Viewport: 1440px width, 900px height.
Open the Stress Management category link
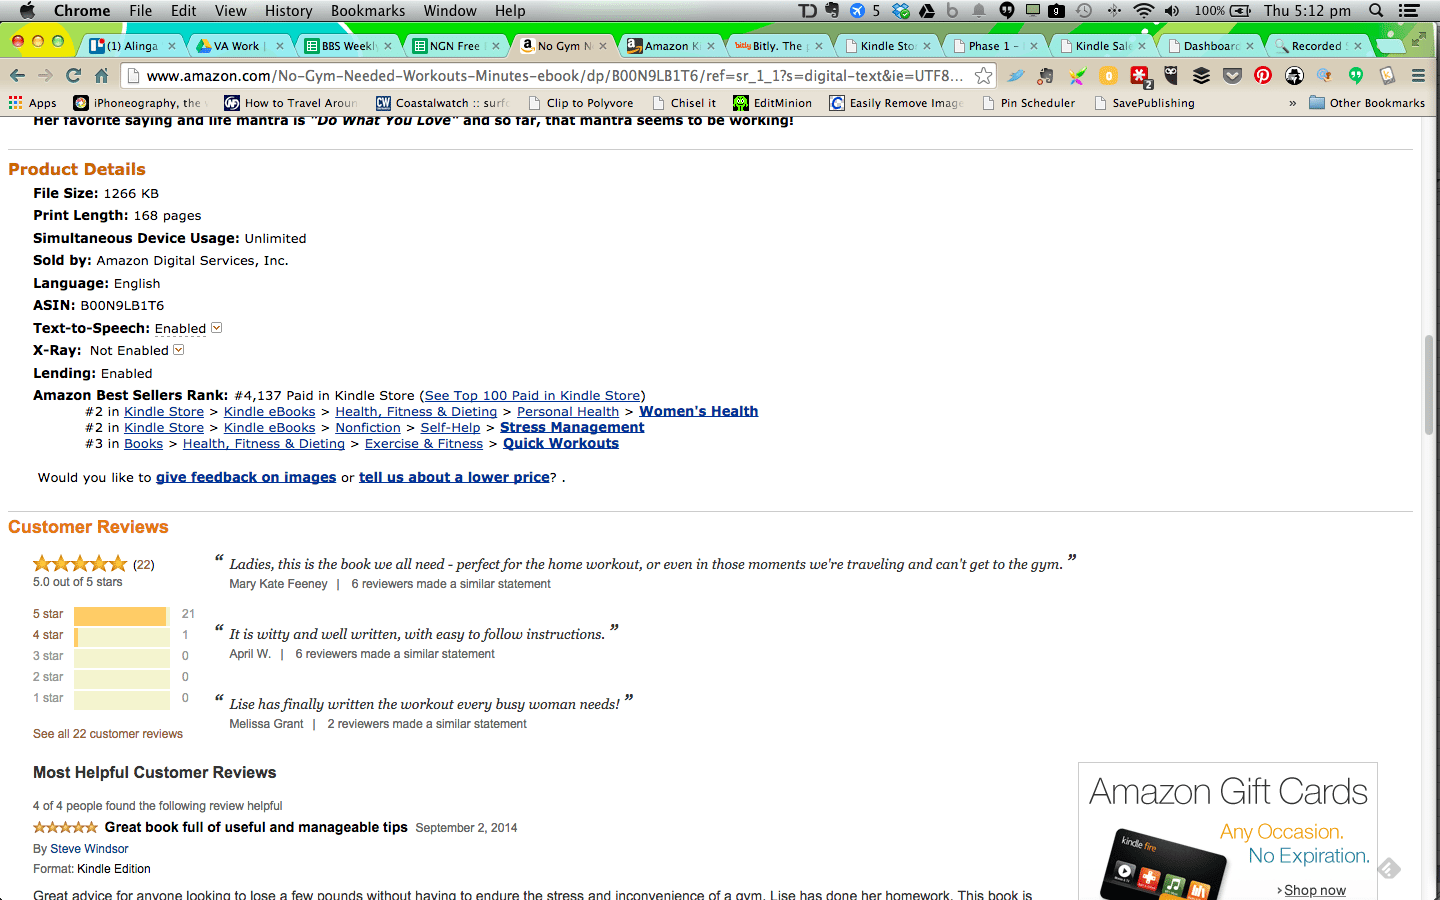tap(572, 427)
